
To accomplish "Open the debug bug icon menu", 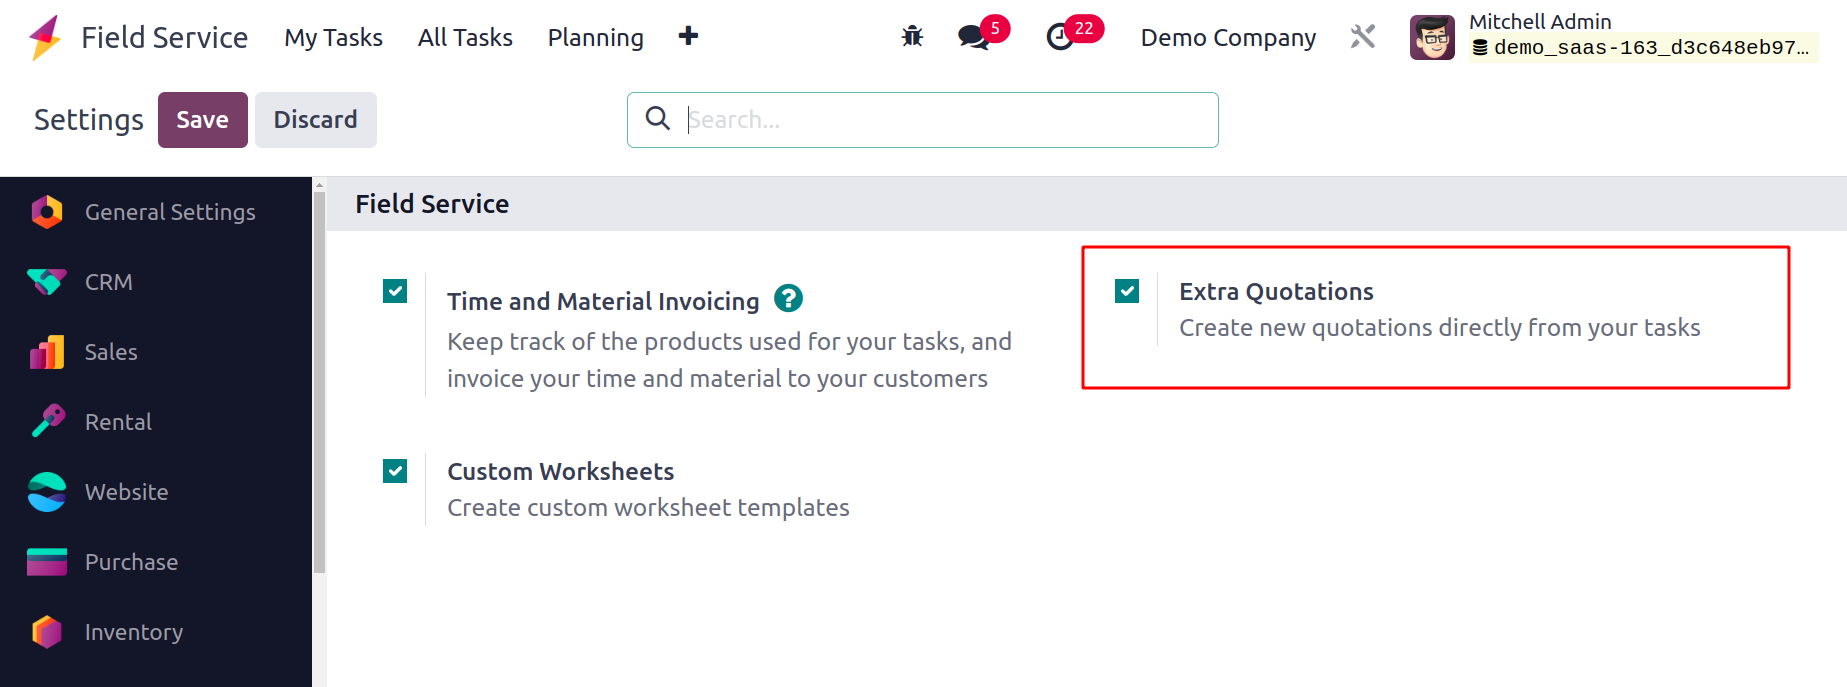I will click(x=912, y=37).
